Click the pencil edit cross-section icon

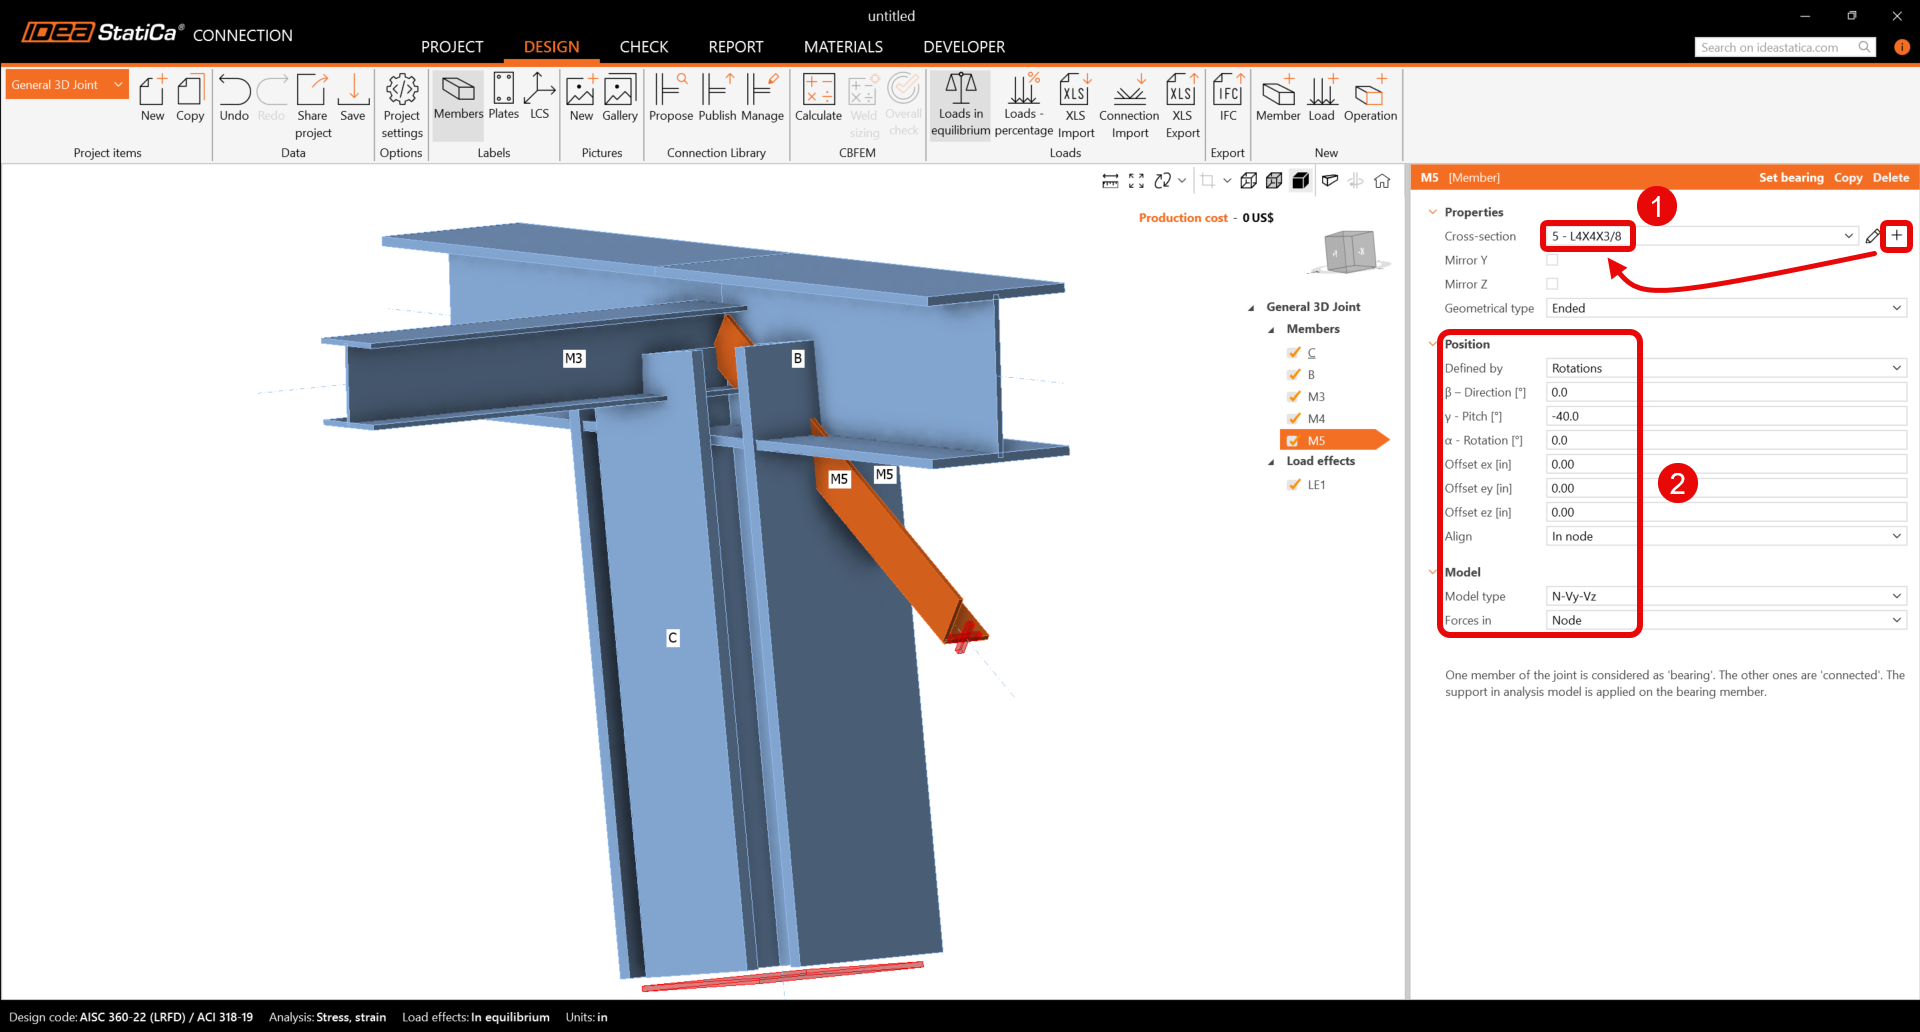pyautogui.click(x=1872, y=237)
